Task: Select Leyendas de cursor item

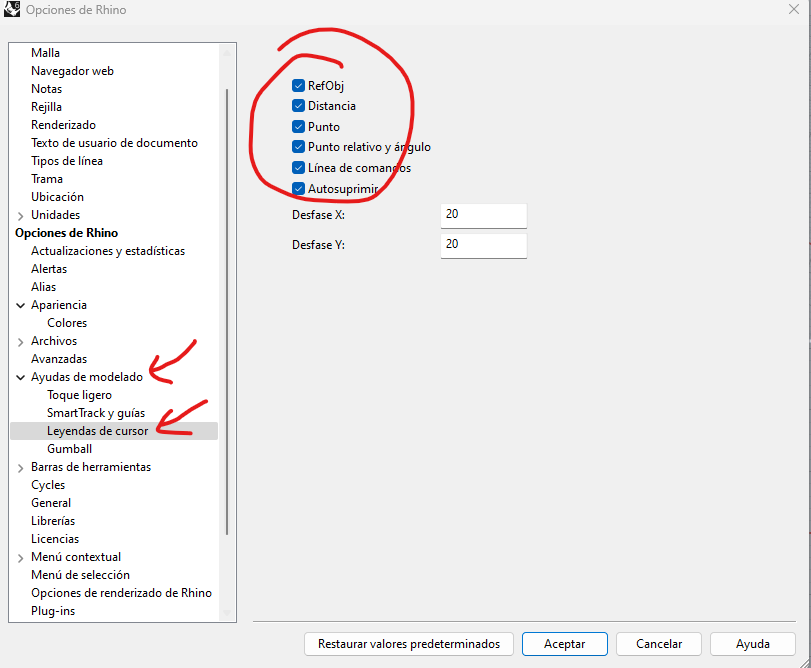Action: (x=98, y=431)
